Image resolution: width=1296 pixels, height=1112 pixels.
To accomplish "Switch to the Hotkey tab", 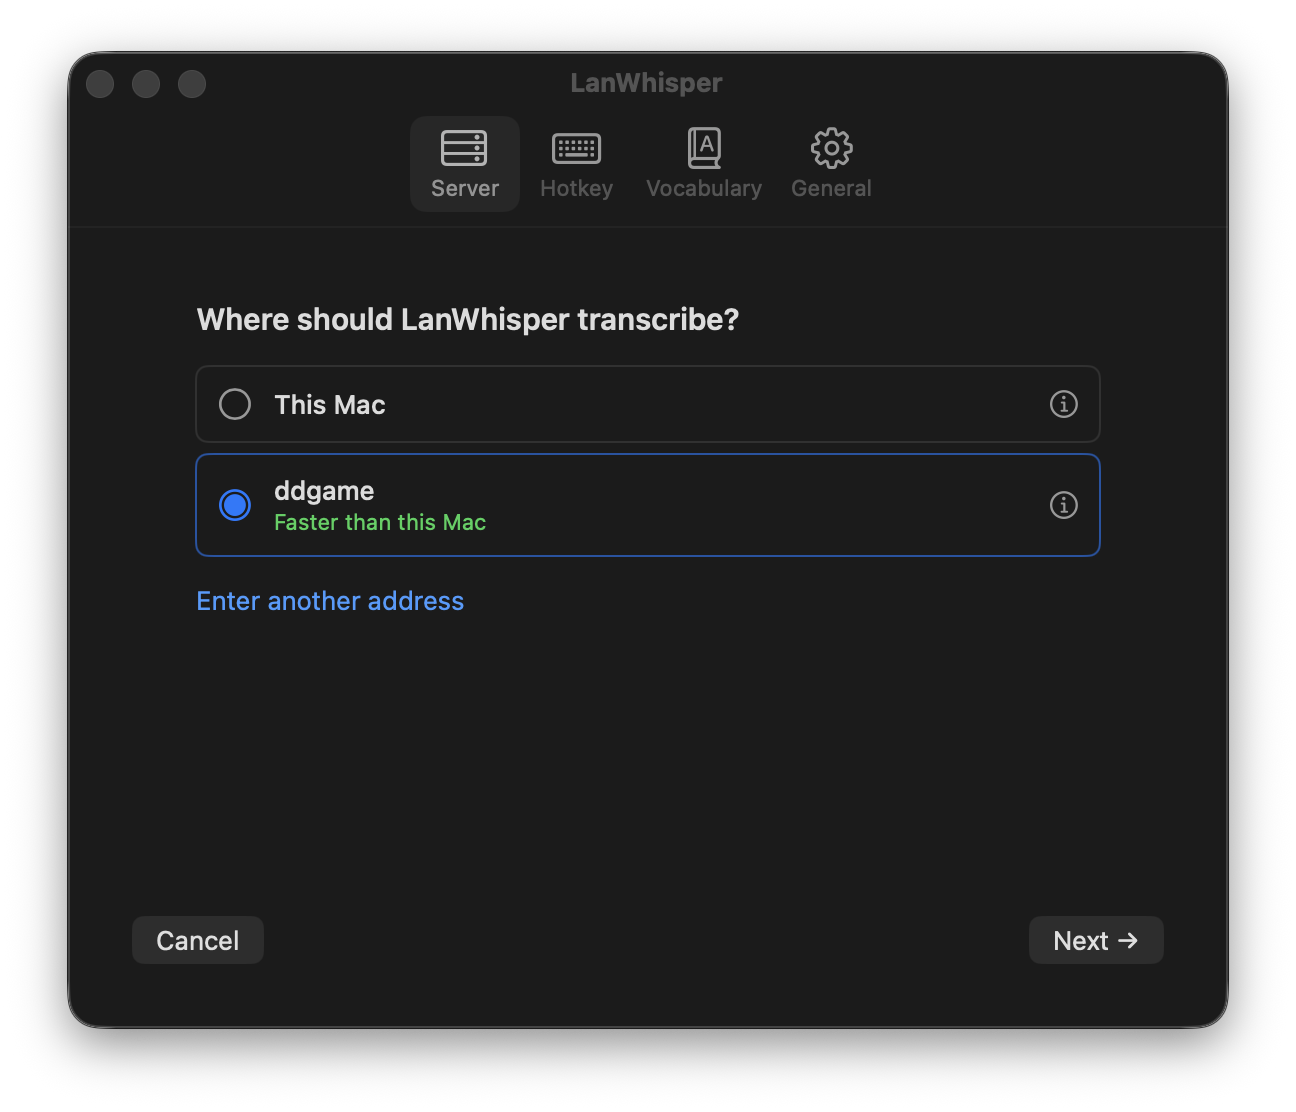I will 576,164.
